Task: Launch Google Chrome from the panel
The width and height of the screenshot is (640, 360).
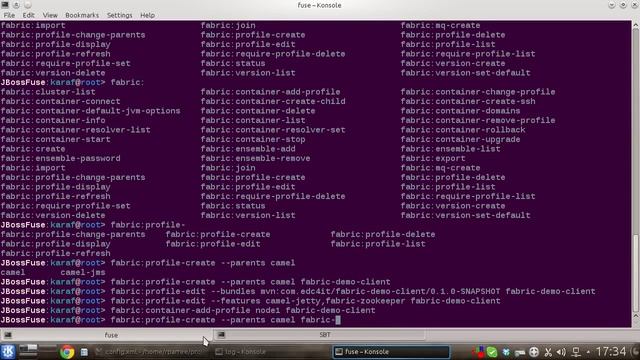Action: click(x=67, y=351)
